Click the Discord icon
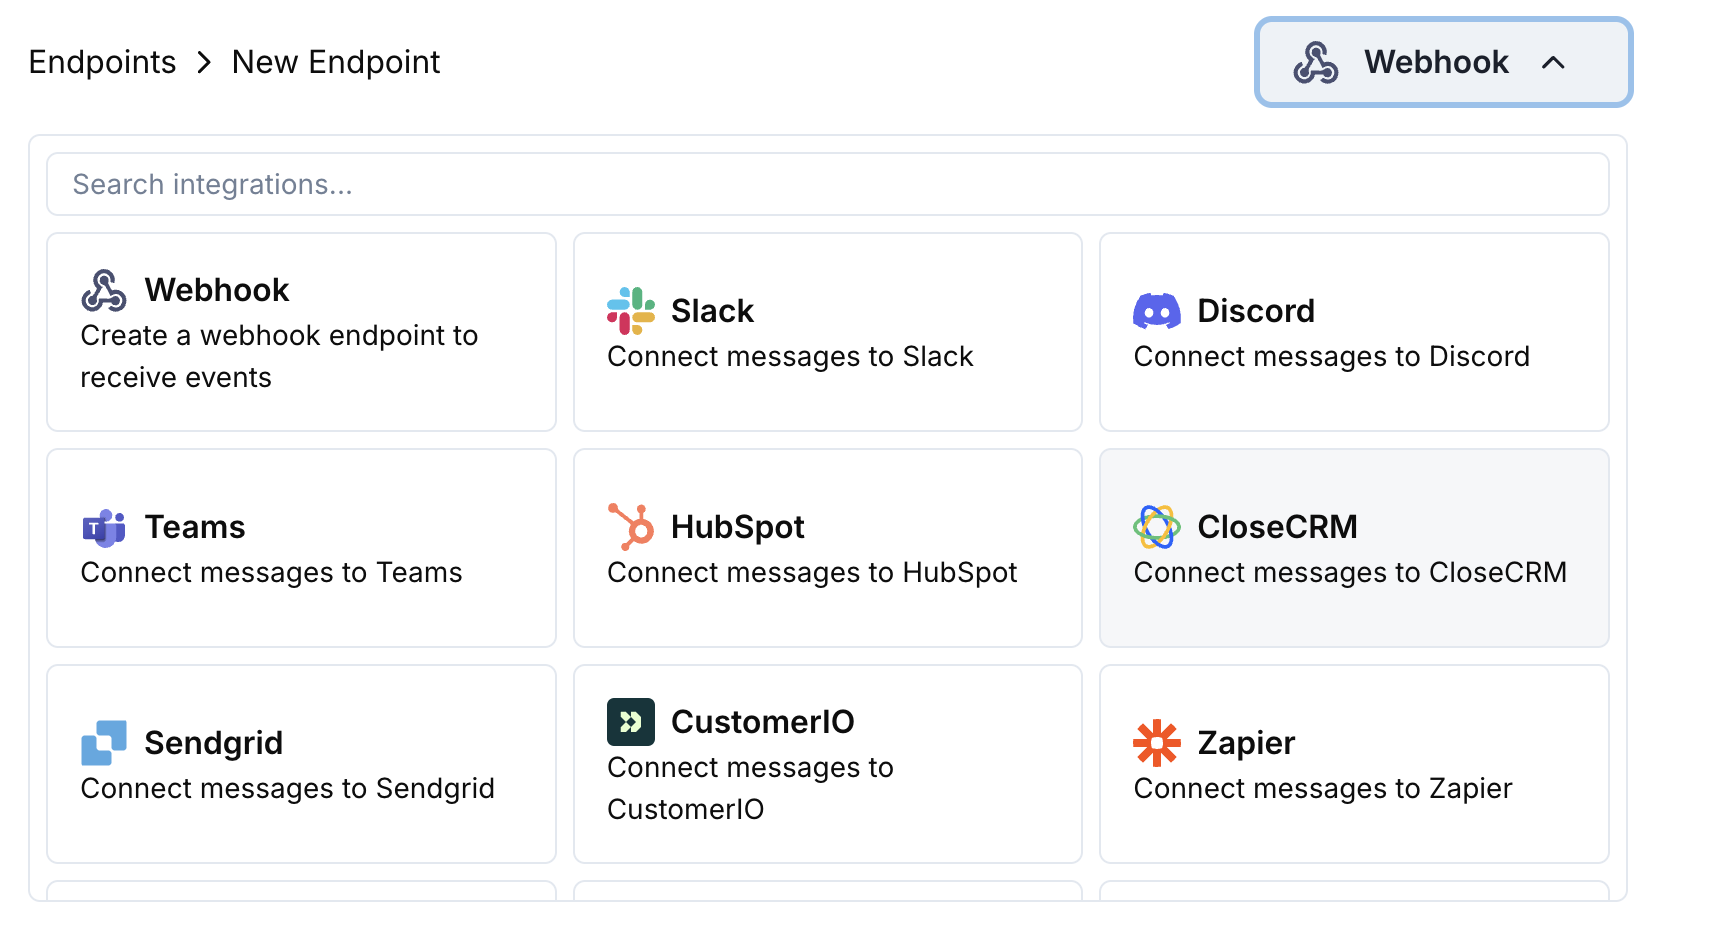 click(x=1157, y=311)
